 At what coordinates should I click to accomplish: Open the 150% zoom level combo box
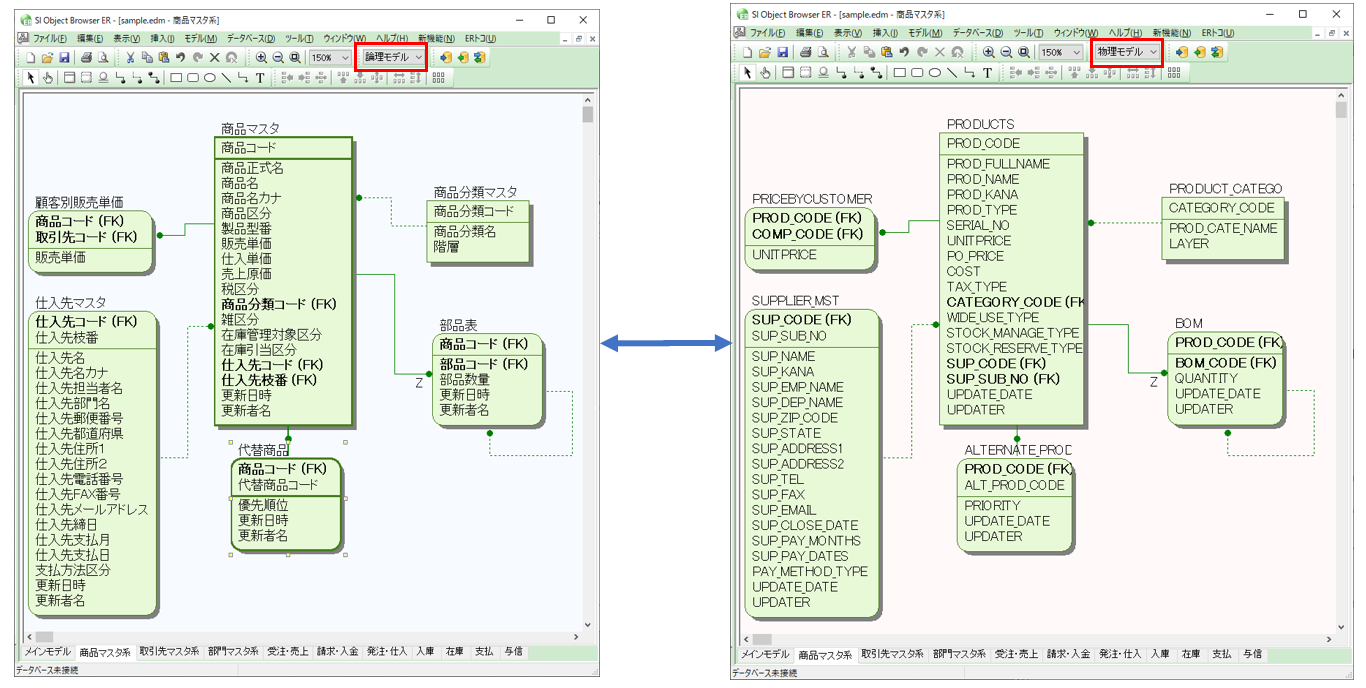click(330, 58)
